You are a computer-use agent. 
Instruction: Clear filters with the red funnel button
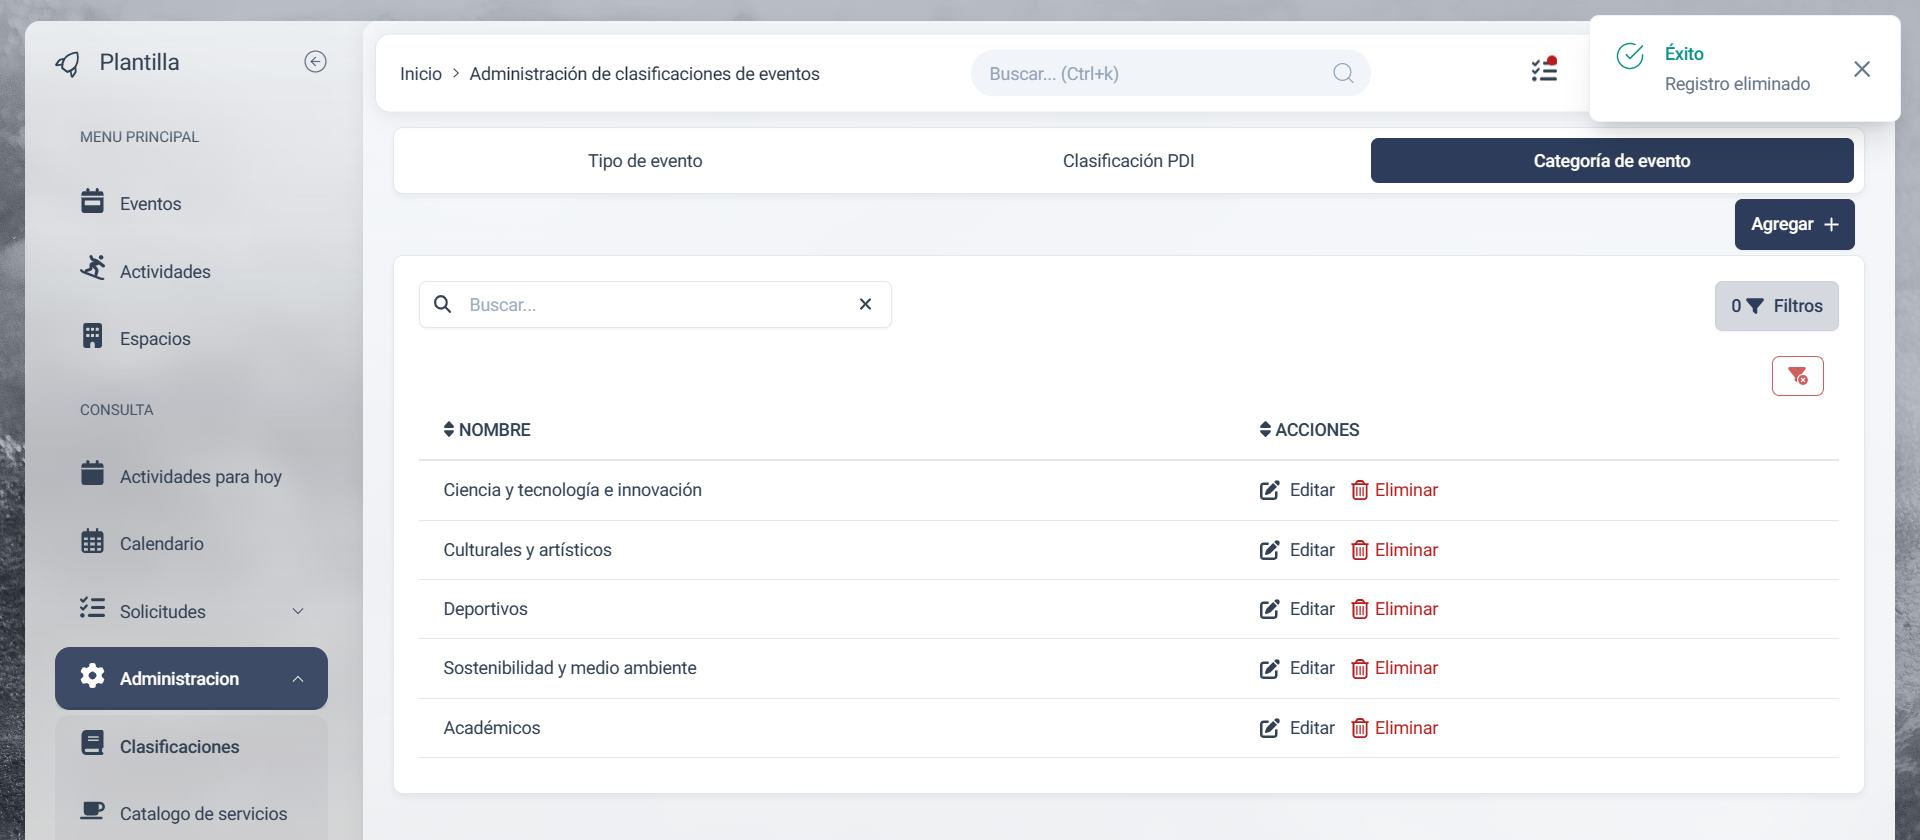(x=1797, y=376)
